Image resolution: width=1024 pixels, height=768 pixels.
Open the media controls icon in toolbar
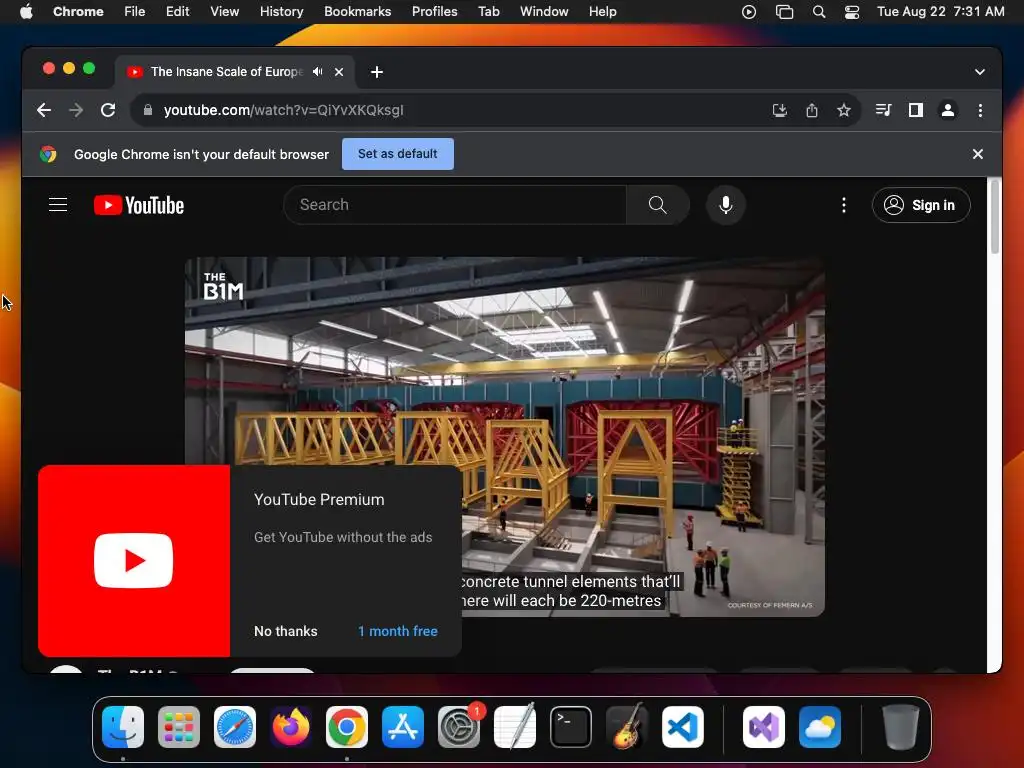[x=883, y=110]
